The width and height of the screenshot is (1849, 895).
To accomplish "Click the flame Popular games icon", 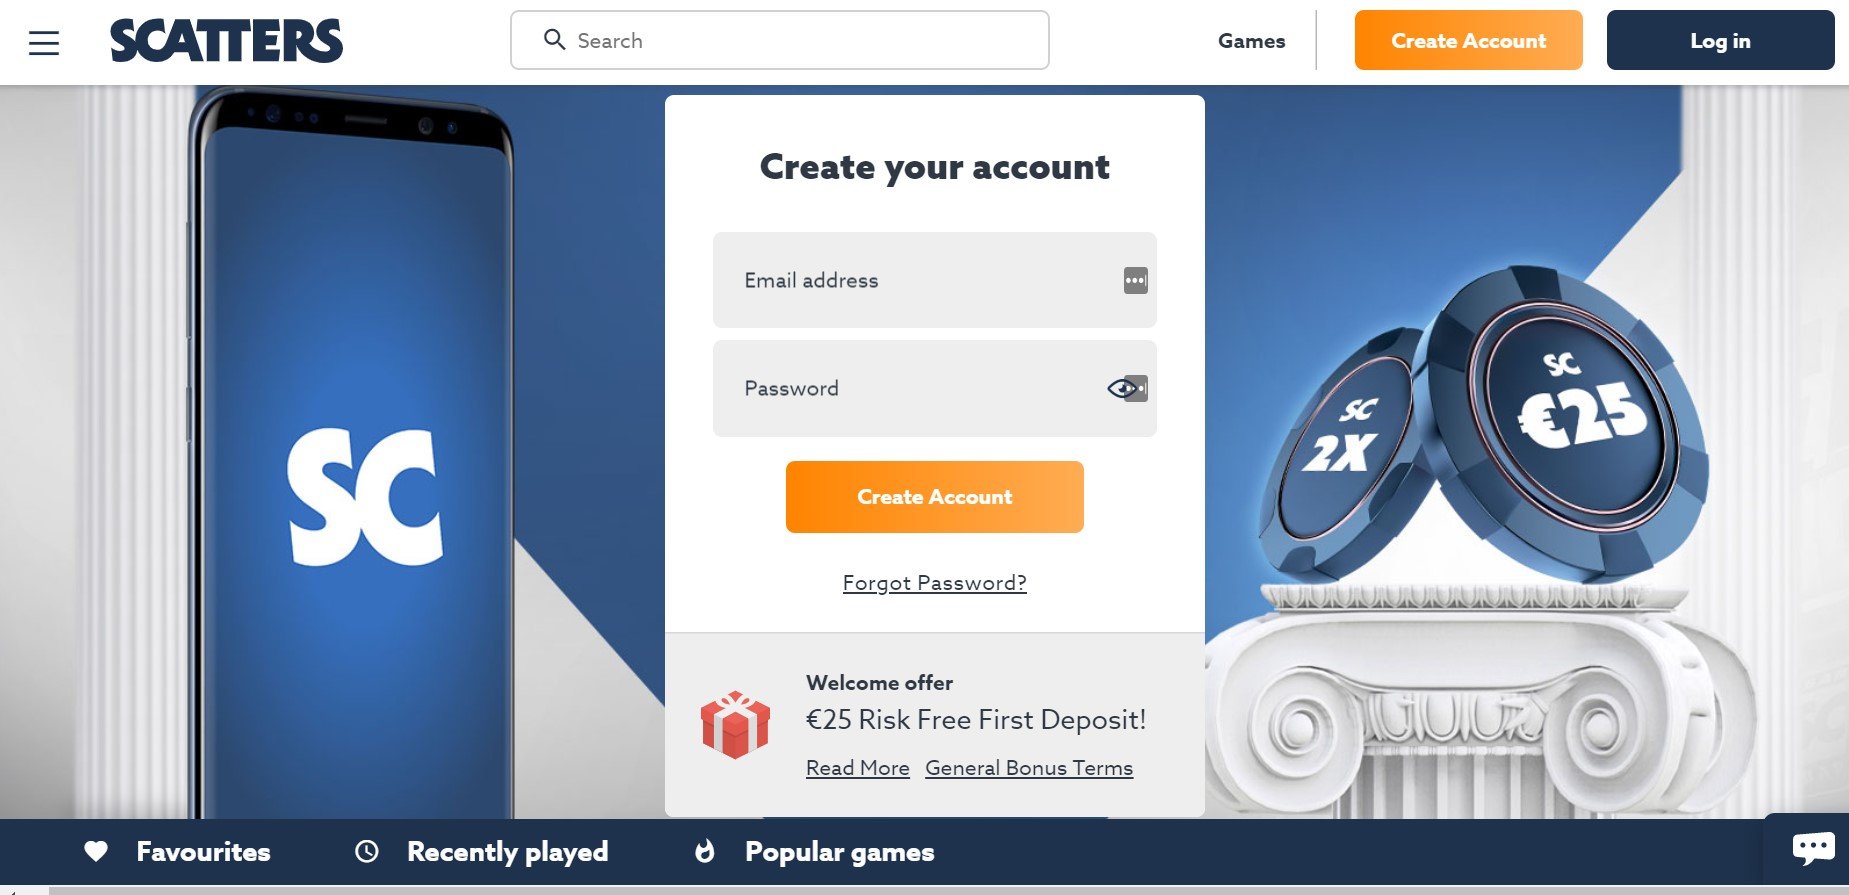I will [x=705, y=851].
